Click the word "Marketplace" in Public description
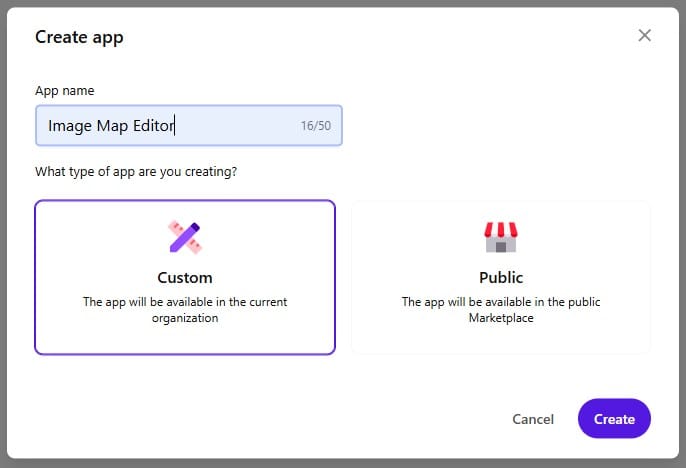The image size is (686, 468). pos(501,318)
